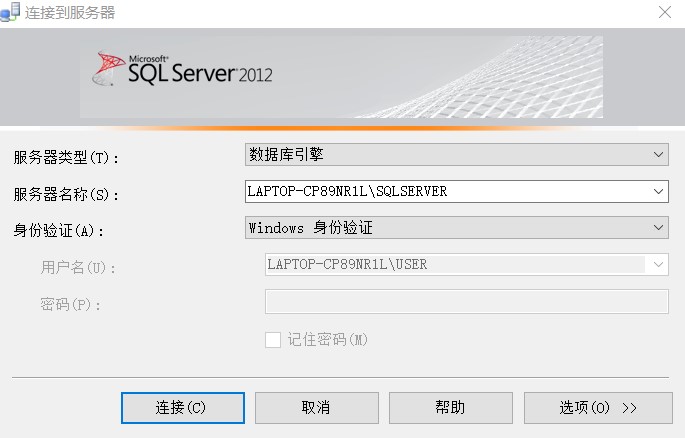
Task: Open the 身份验证 dropdown arrow
Action: (658, 228)
